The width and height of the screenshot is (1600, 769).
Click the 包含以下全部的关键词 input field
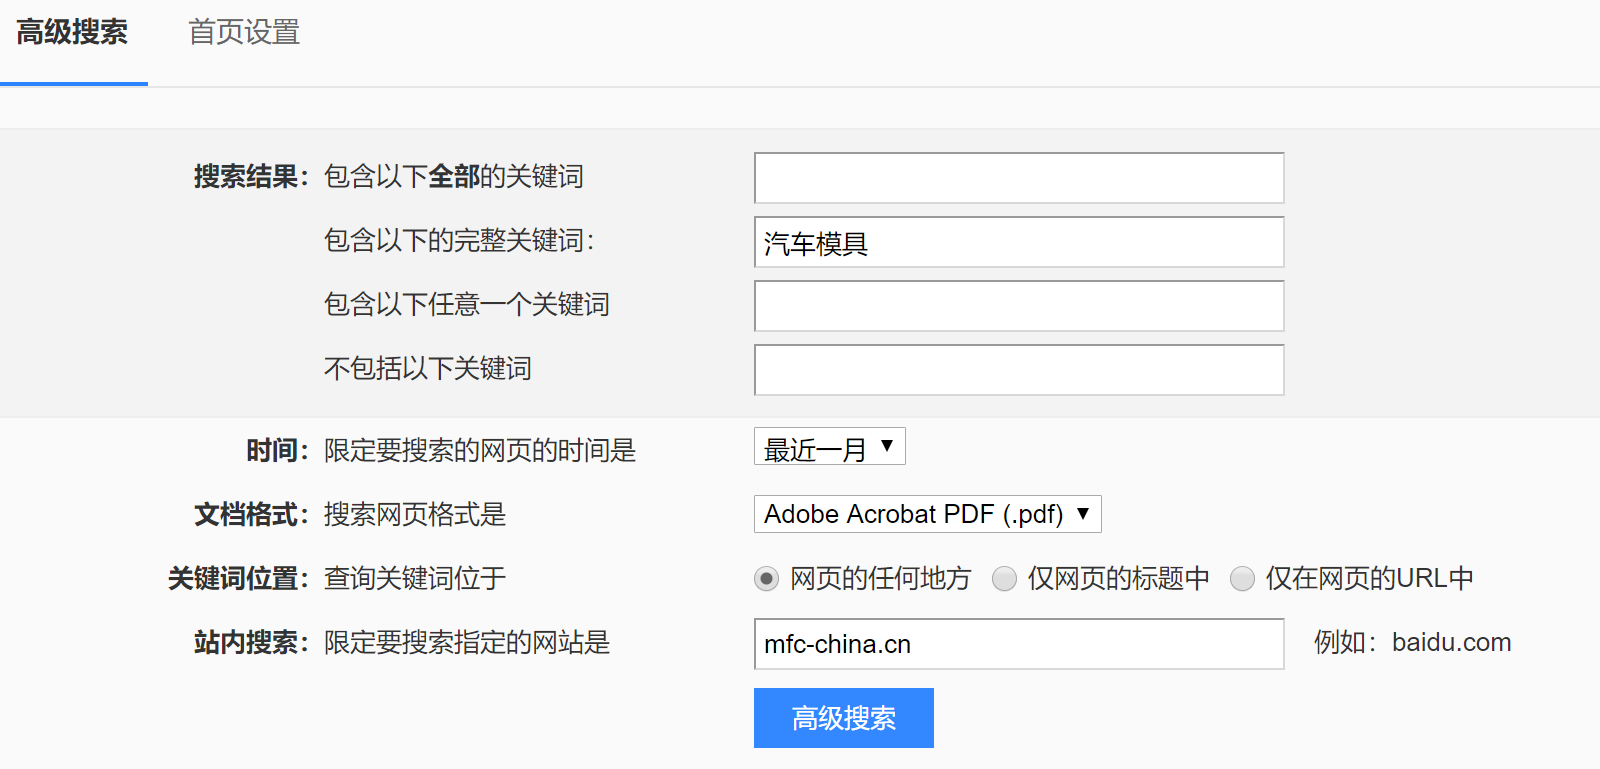(1018, 178)
